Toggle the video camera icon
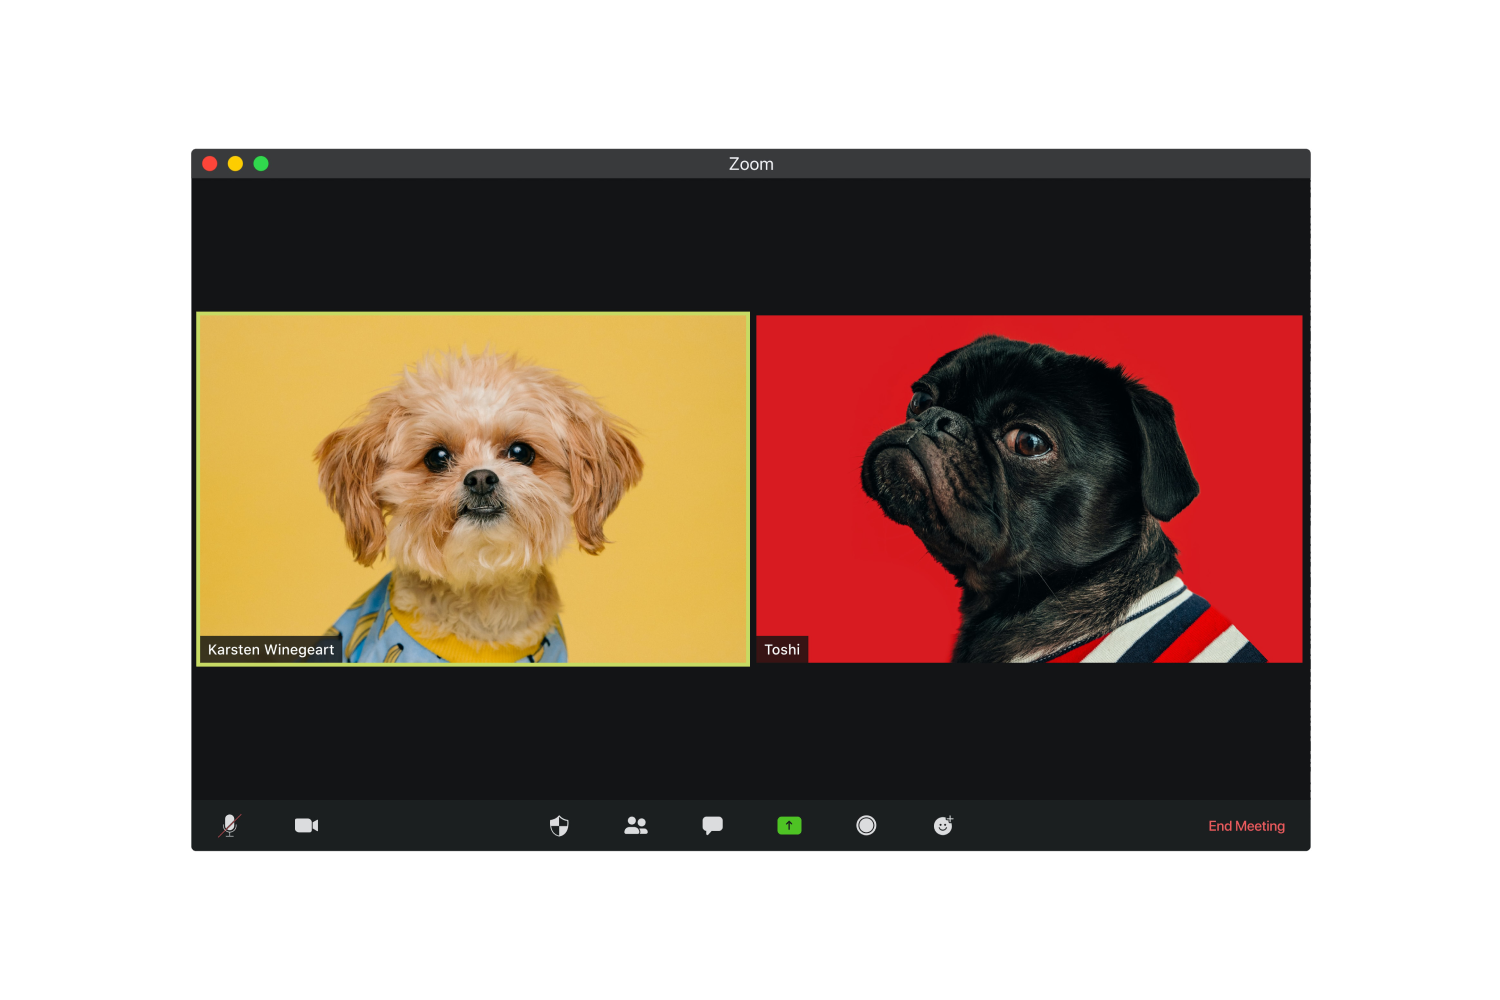The image size is (1500, 1000). 306,825
